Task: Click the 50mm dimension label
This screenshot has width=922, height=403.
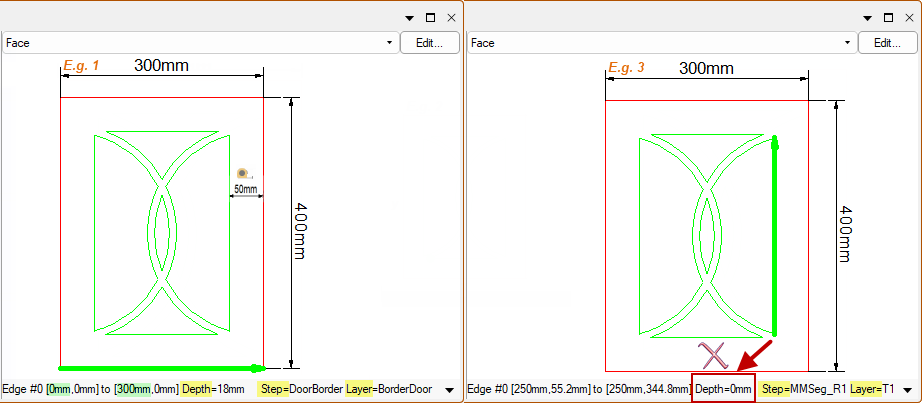Action: [x=245, y=189]
